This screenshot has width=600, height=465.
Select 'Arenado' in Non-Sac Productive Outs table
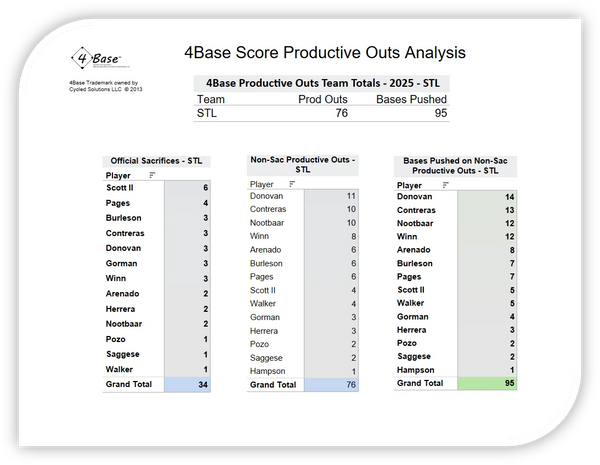tap(266, 250)
